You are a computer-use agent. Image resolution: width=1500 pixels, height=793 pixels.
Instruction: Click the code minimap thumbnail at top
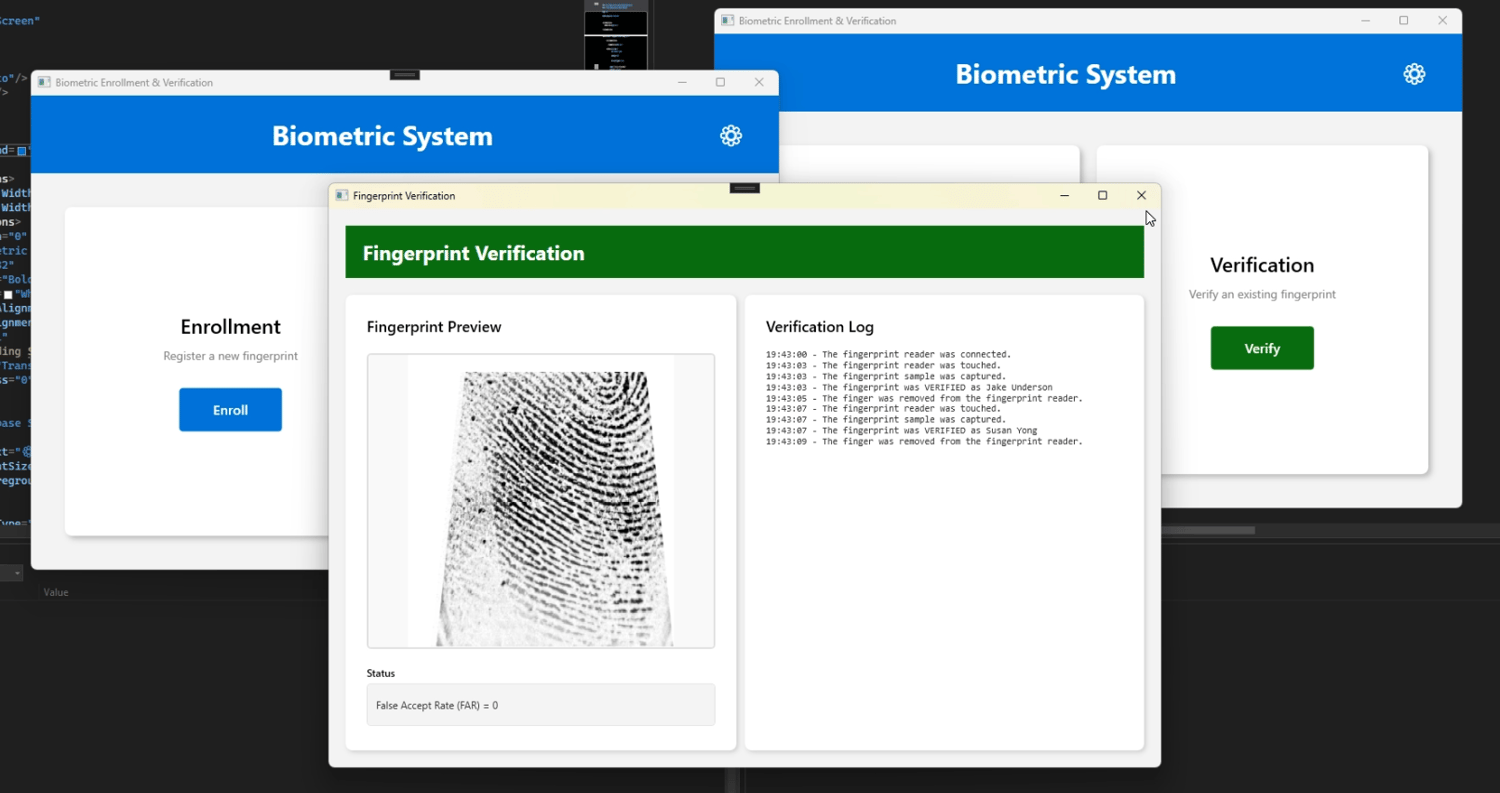coord(616,35)
